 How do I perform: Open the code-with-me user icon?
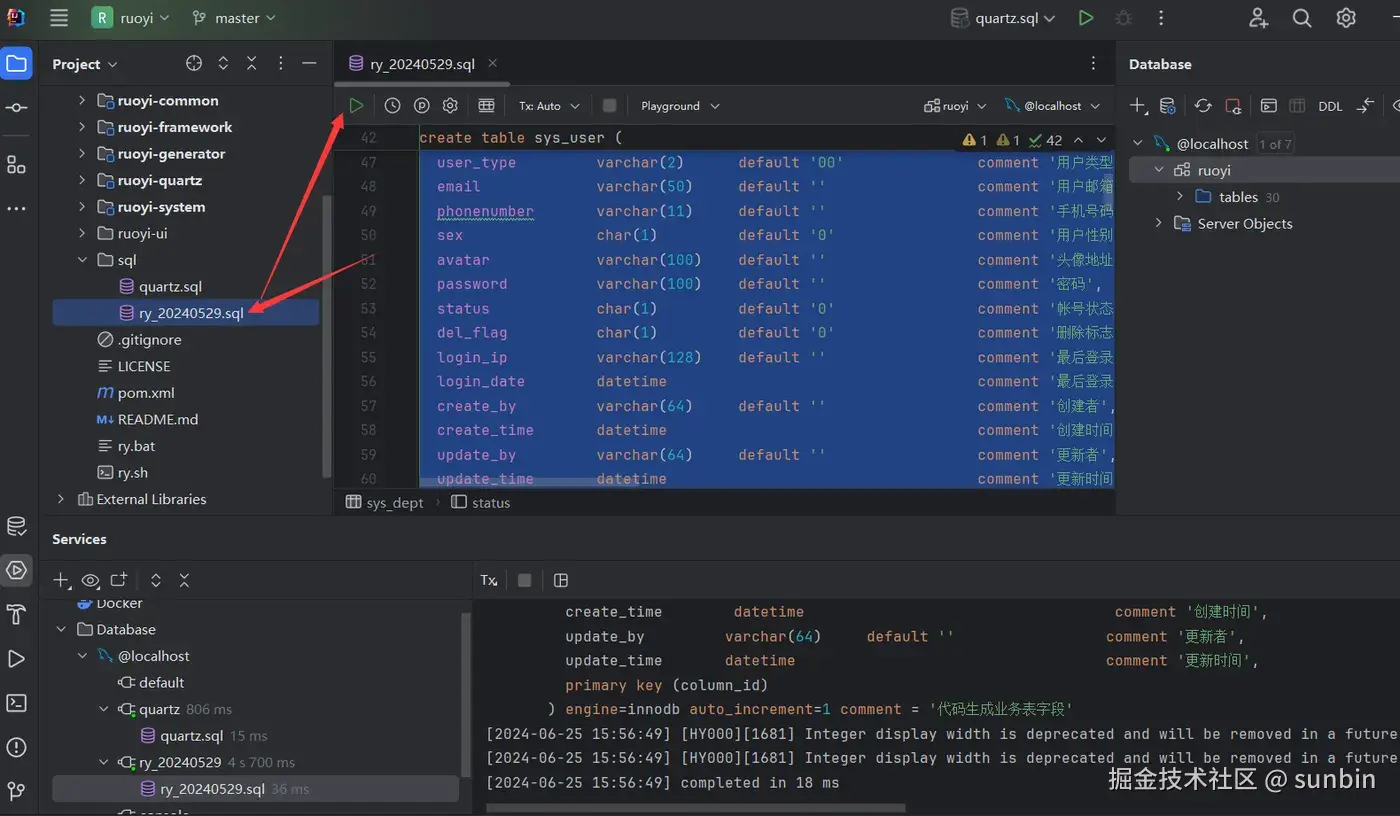pyautogui.click(x=1258, y=18)
